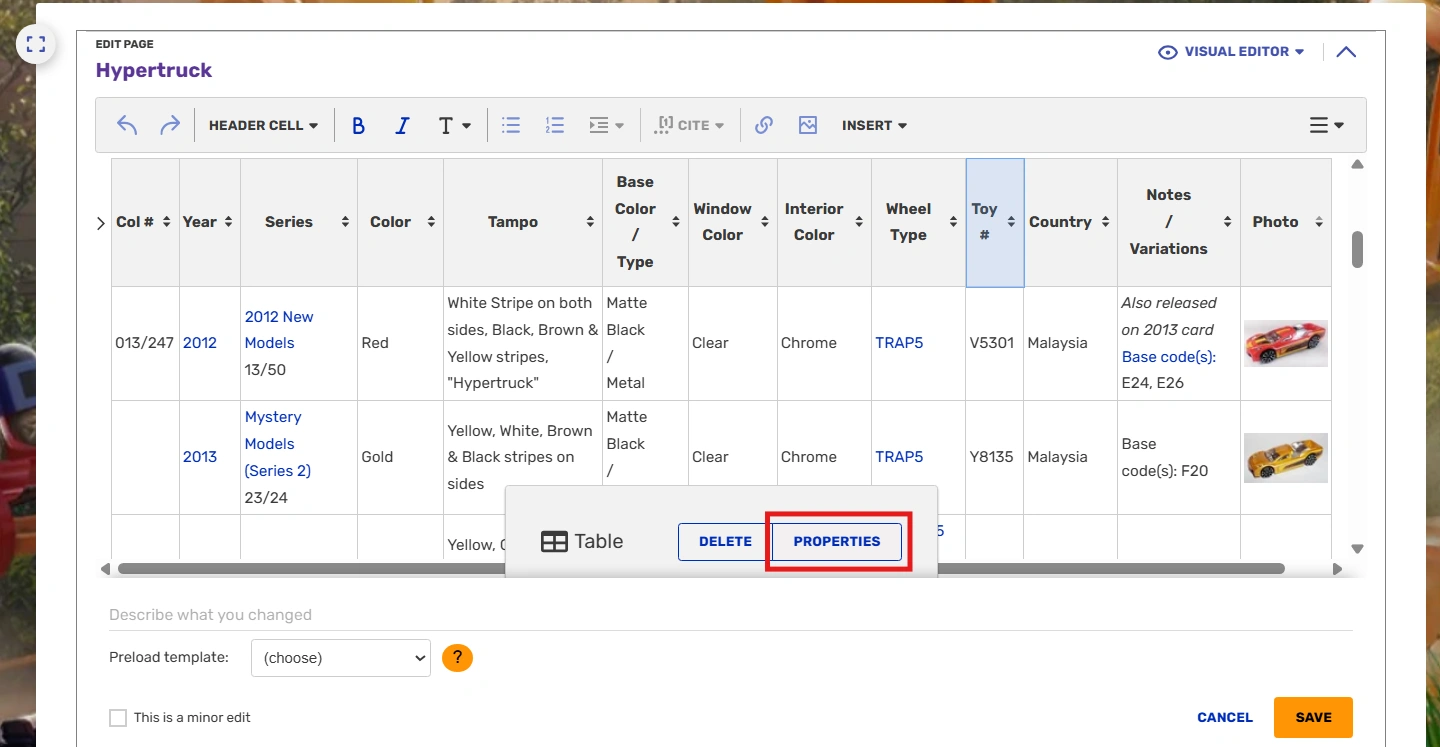Open the hamburger page options menu
Viewport: 1440px width, 747px height.
1326,125
